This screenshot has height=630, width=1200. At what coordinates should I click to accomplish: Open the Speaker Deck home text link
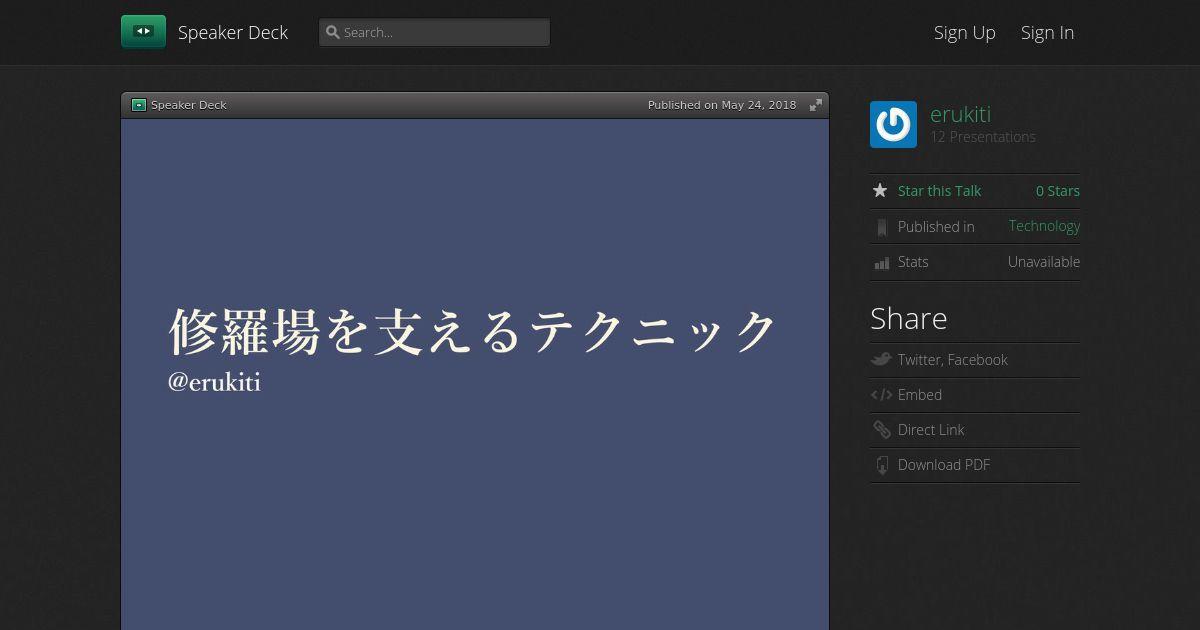pyautogui.click(x=233, y=32)
